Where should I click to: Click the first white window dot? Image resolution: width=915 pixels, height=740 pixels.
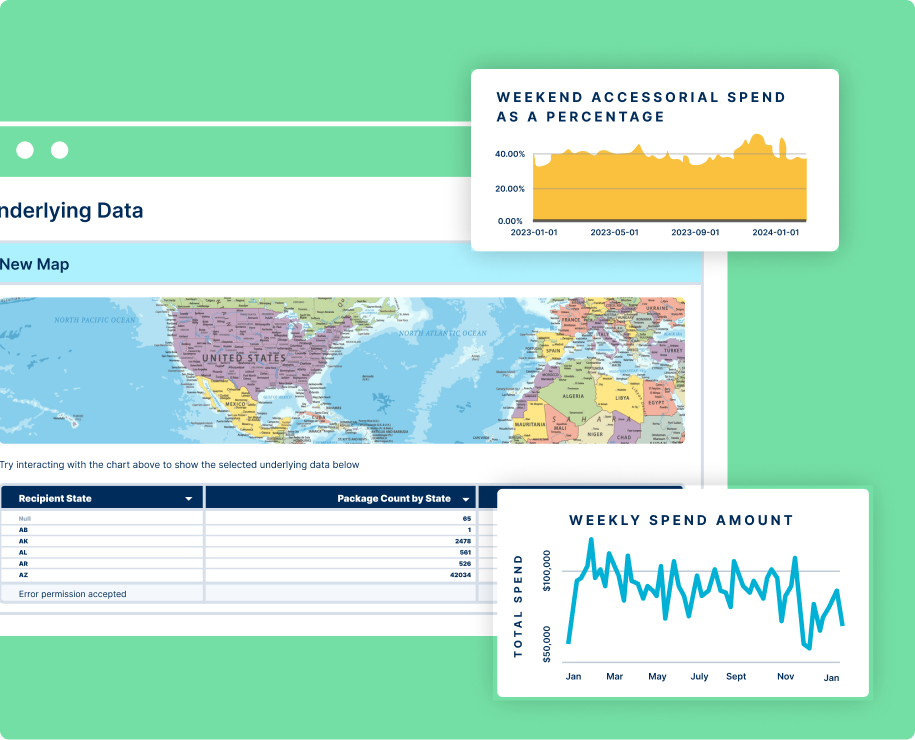25,150
